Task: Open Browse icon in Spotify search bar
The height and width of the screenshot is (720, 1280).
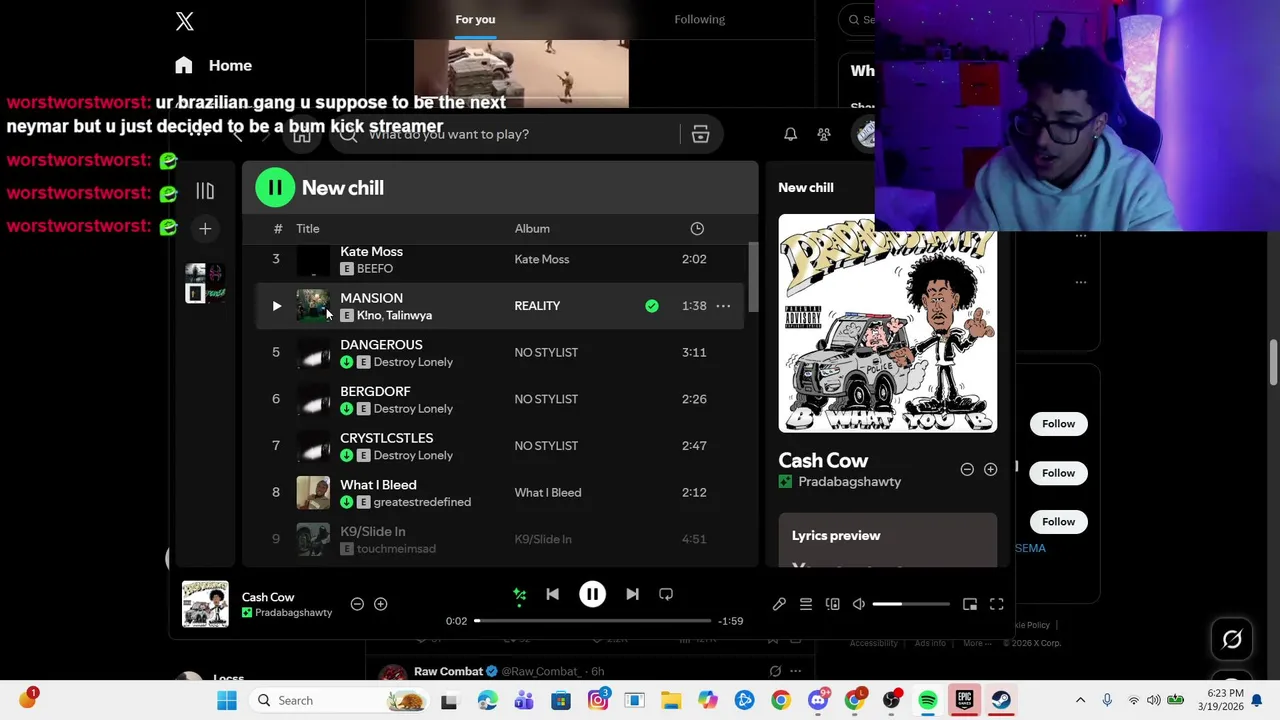Action: [700, 134]
